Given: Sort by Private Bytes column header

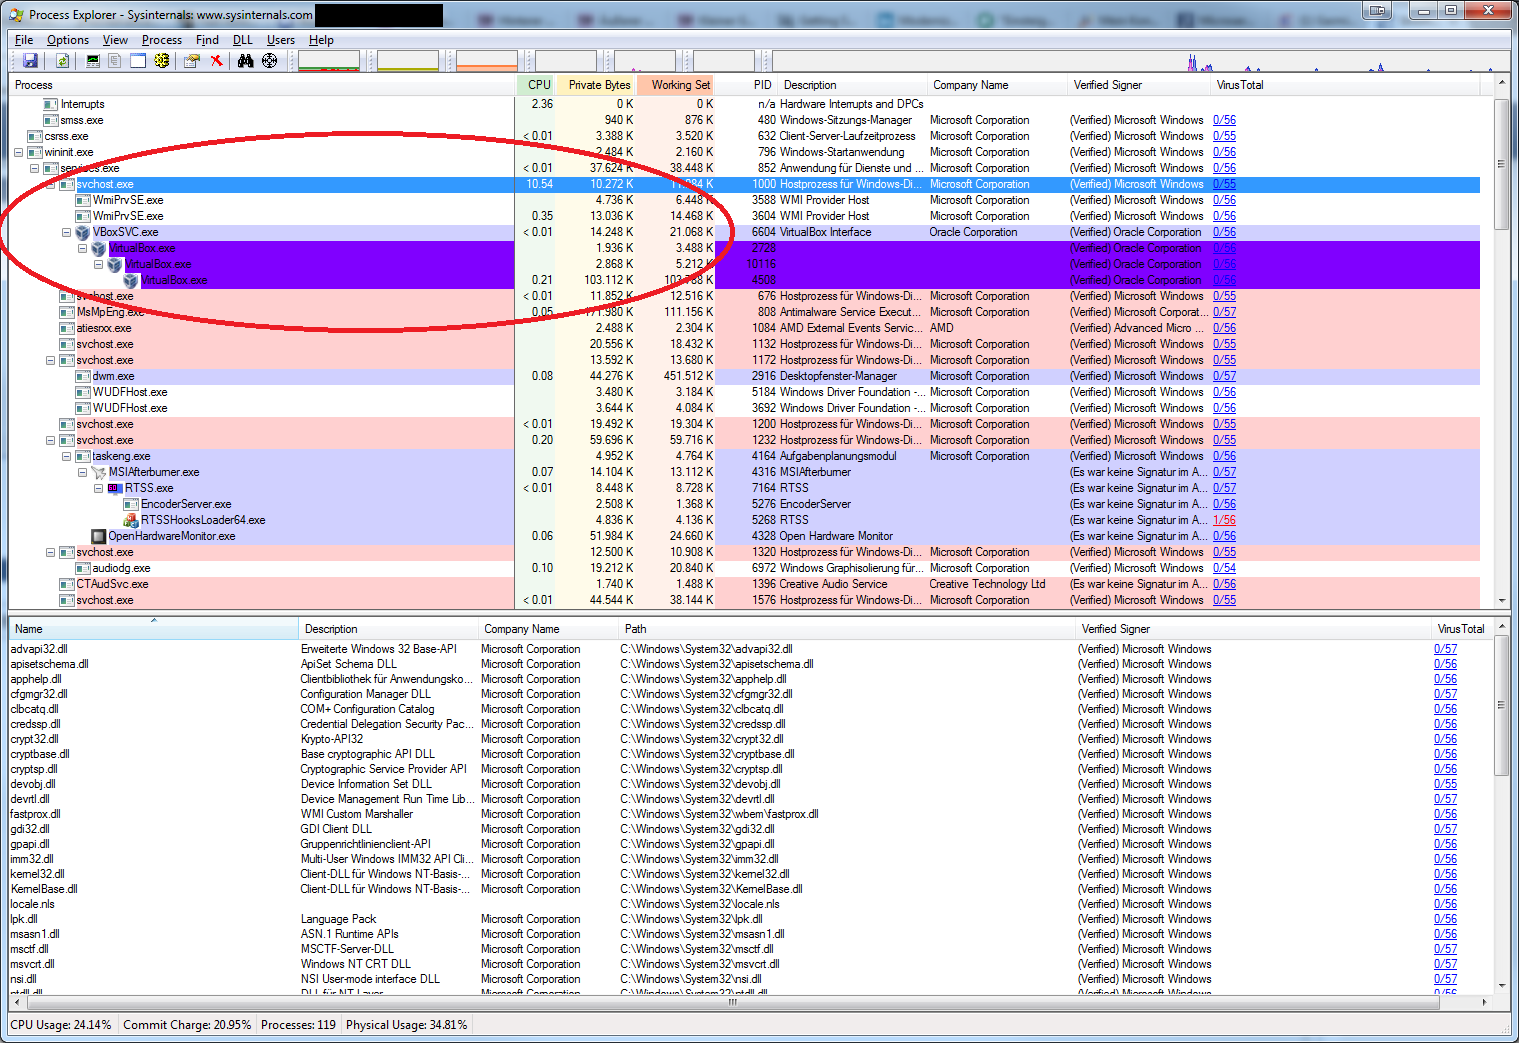Looking at the screenshot, I should [596, 85].
